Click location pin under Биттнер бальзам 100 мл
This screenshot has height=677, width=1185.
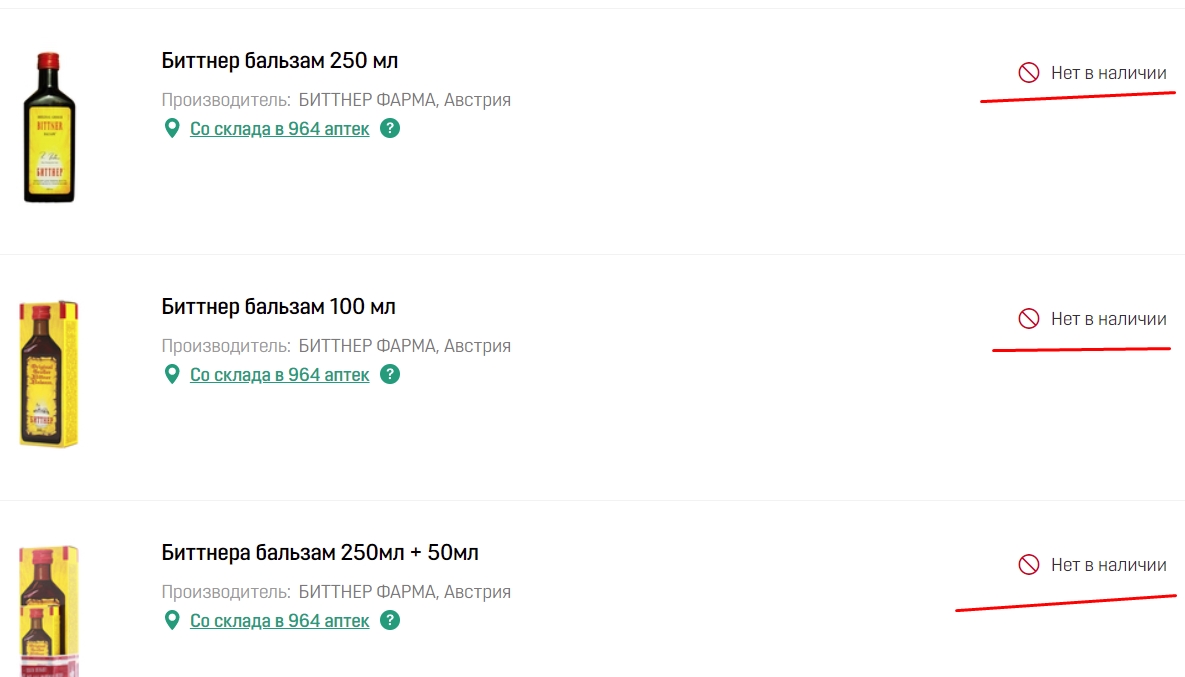172,374
